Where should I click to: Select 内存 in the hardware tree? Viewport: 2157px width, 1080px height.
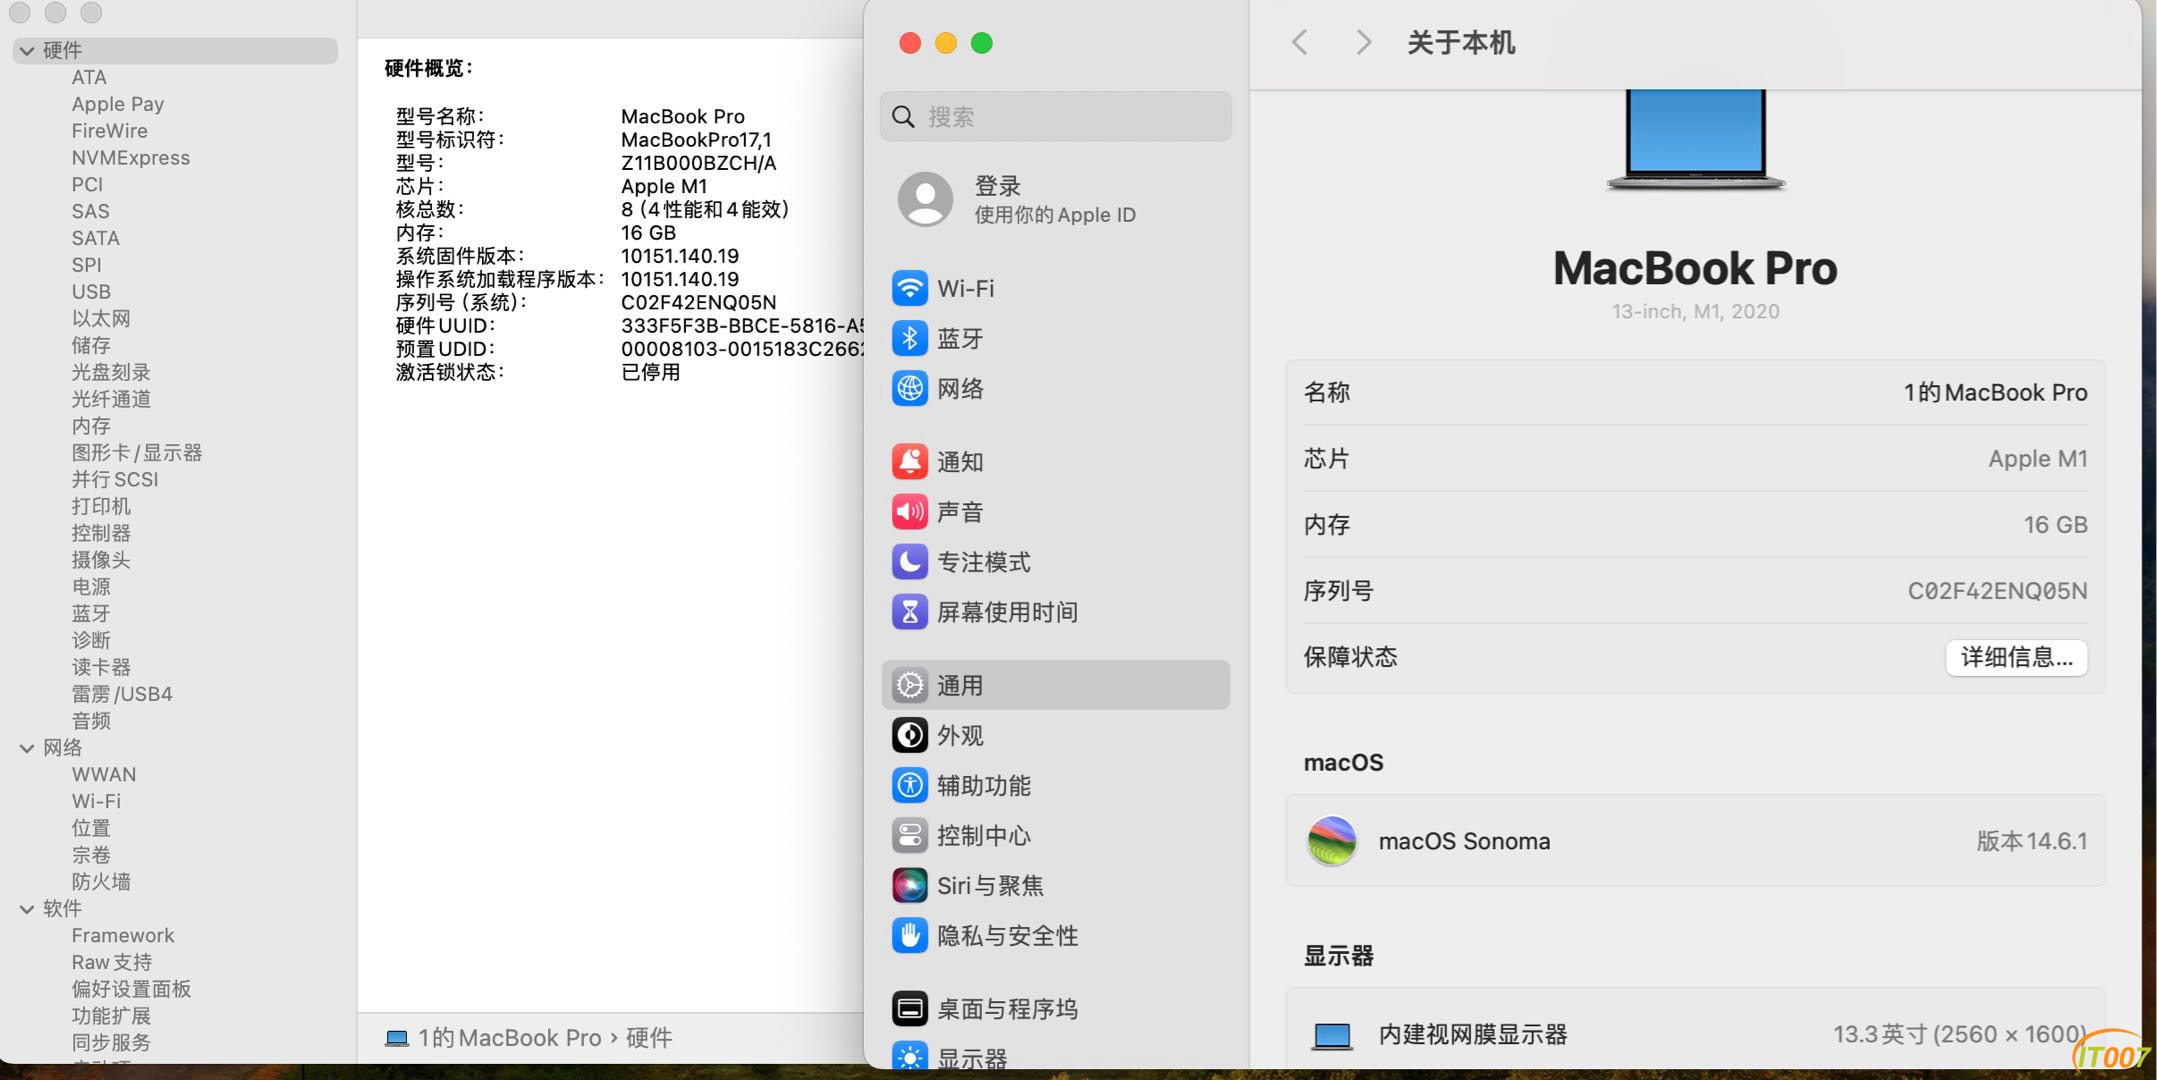click(x=91, y=426)
